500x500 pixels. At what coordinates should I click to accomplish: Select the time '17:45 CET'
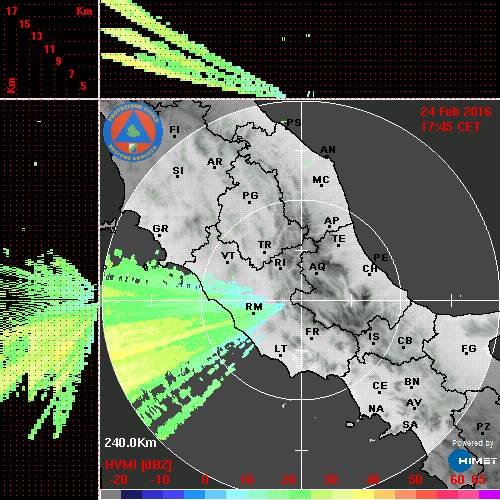[450, 127]
